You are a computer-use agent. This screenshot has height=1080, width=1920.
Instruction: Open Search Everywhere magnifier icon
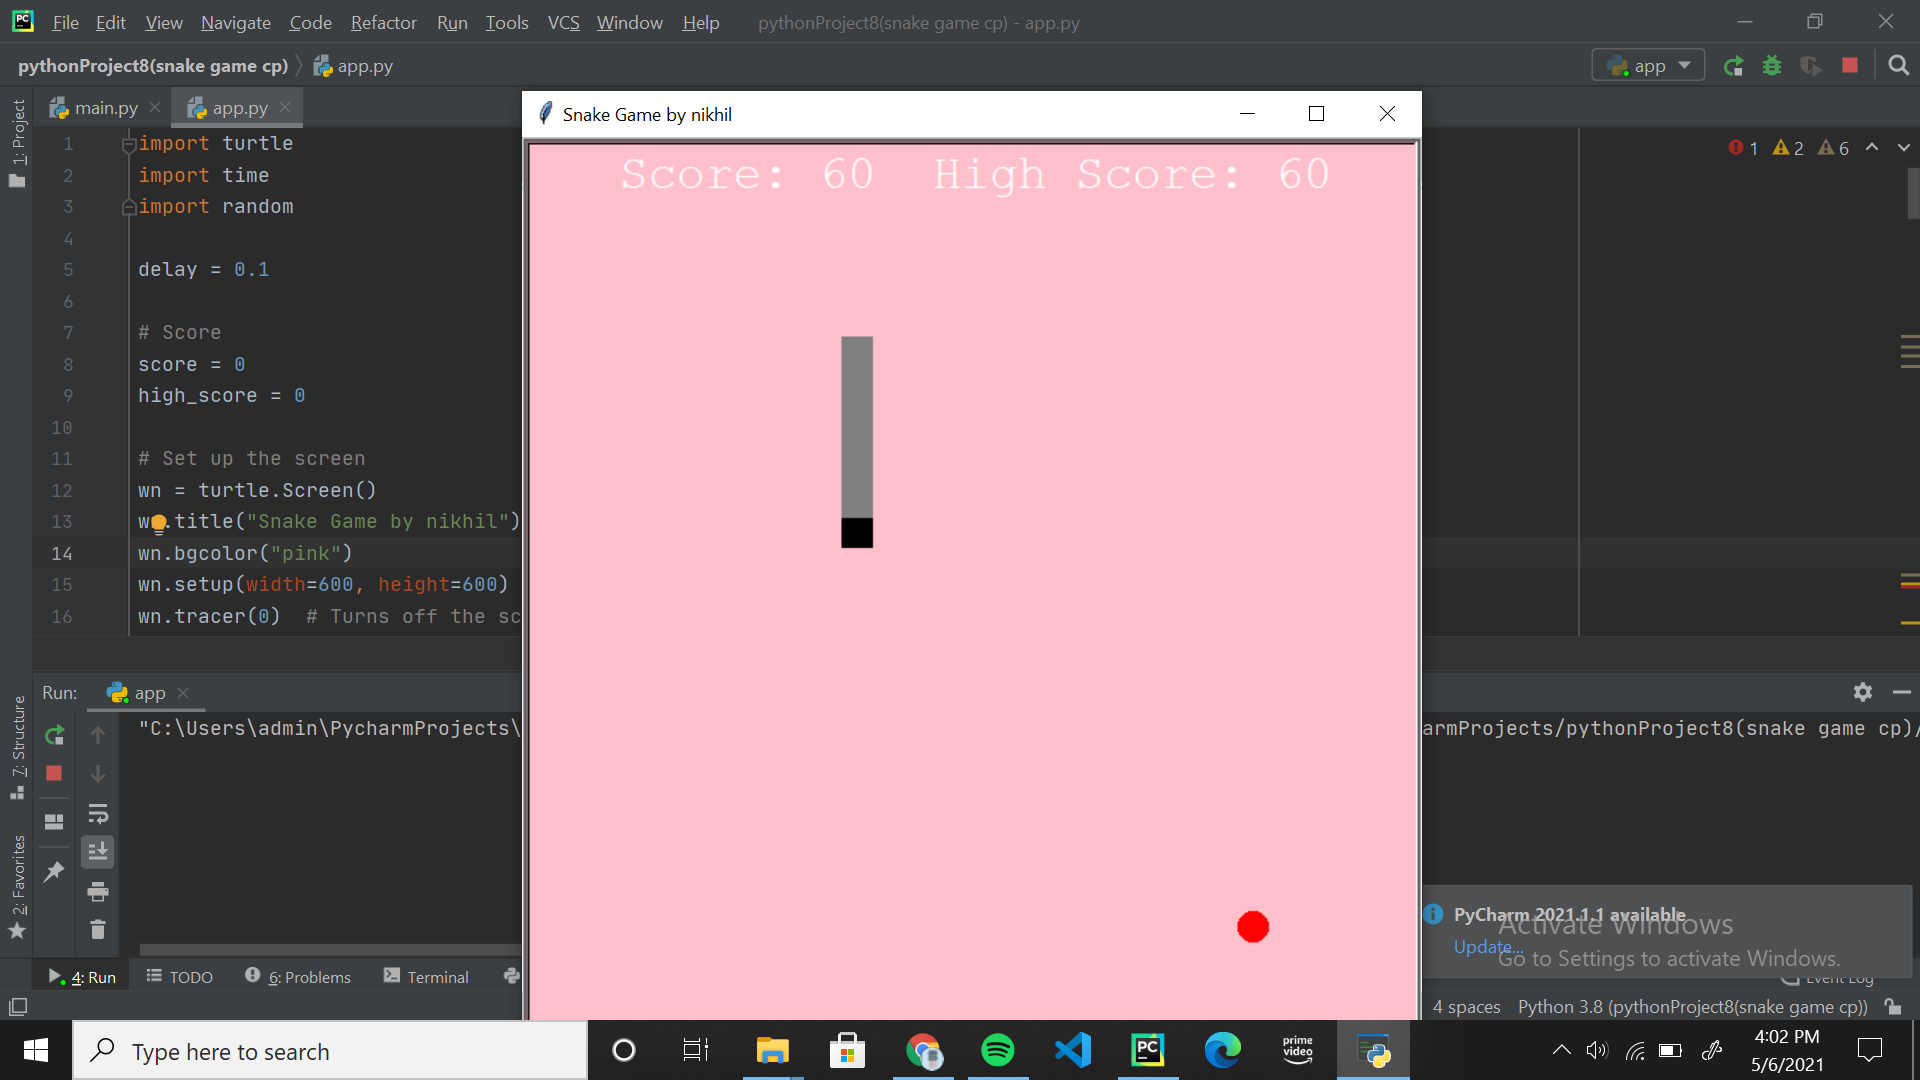coord(1899,65)
